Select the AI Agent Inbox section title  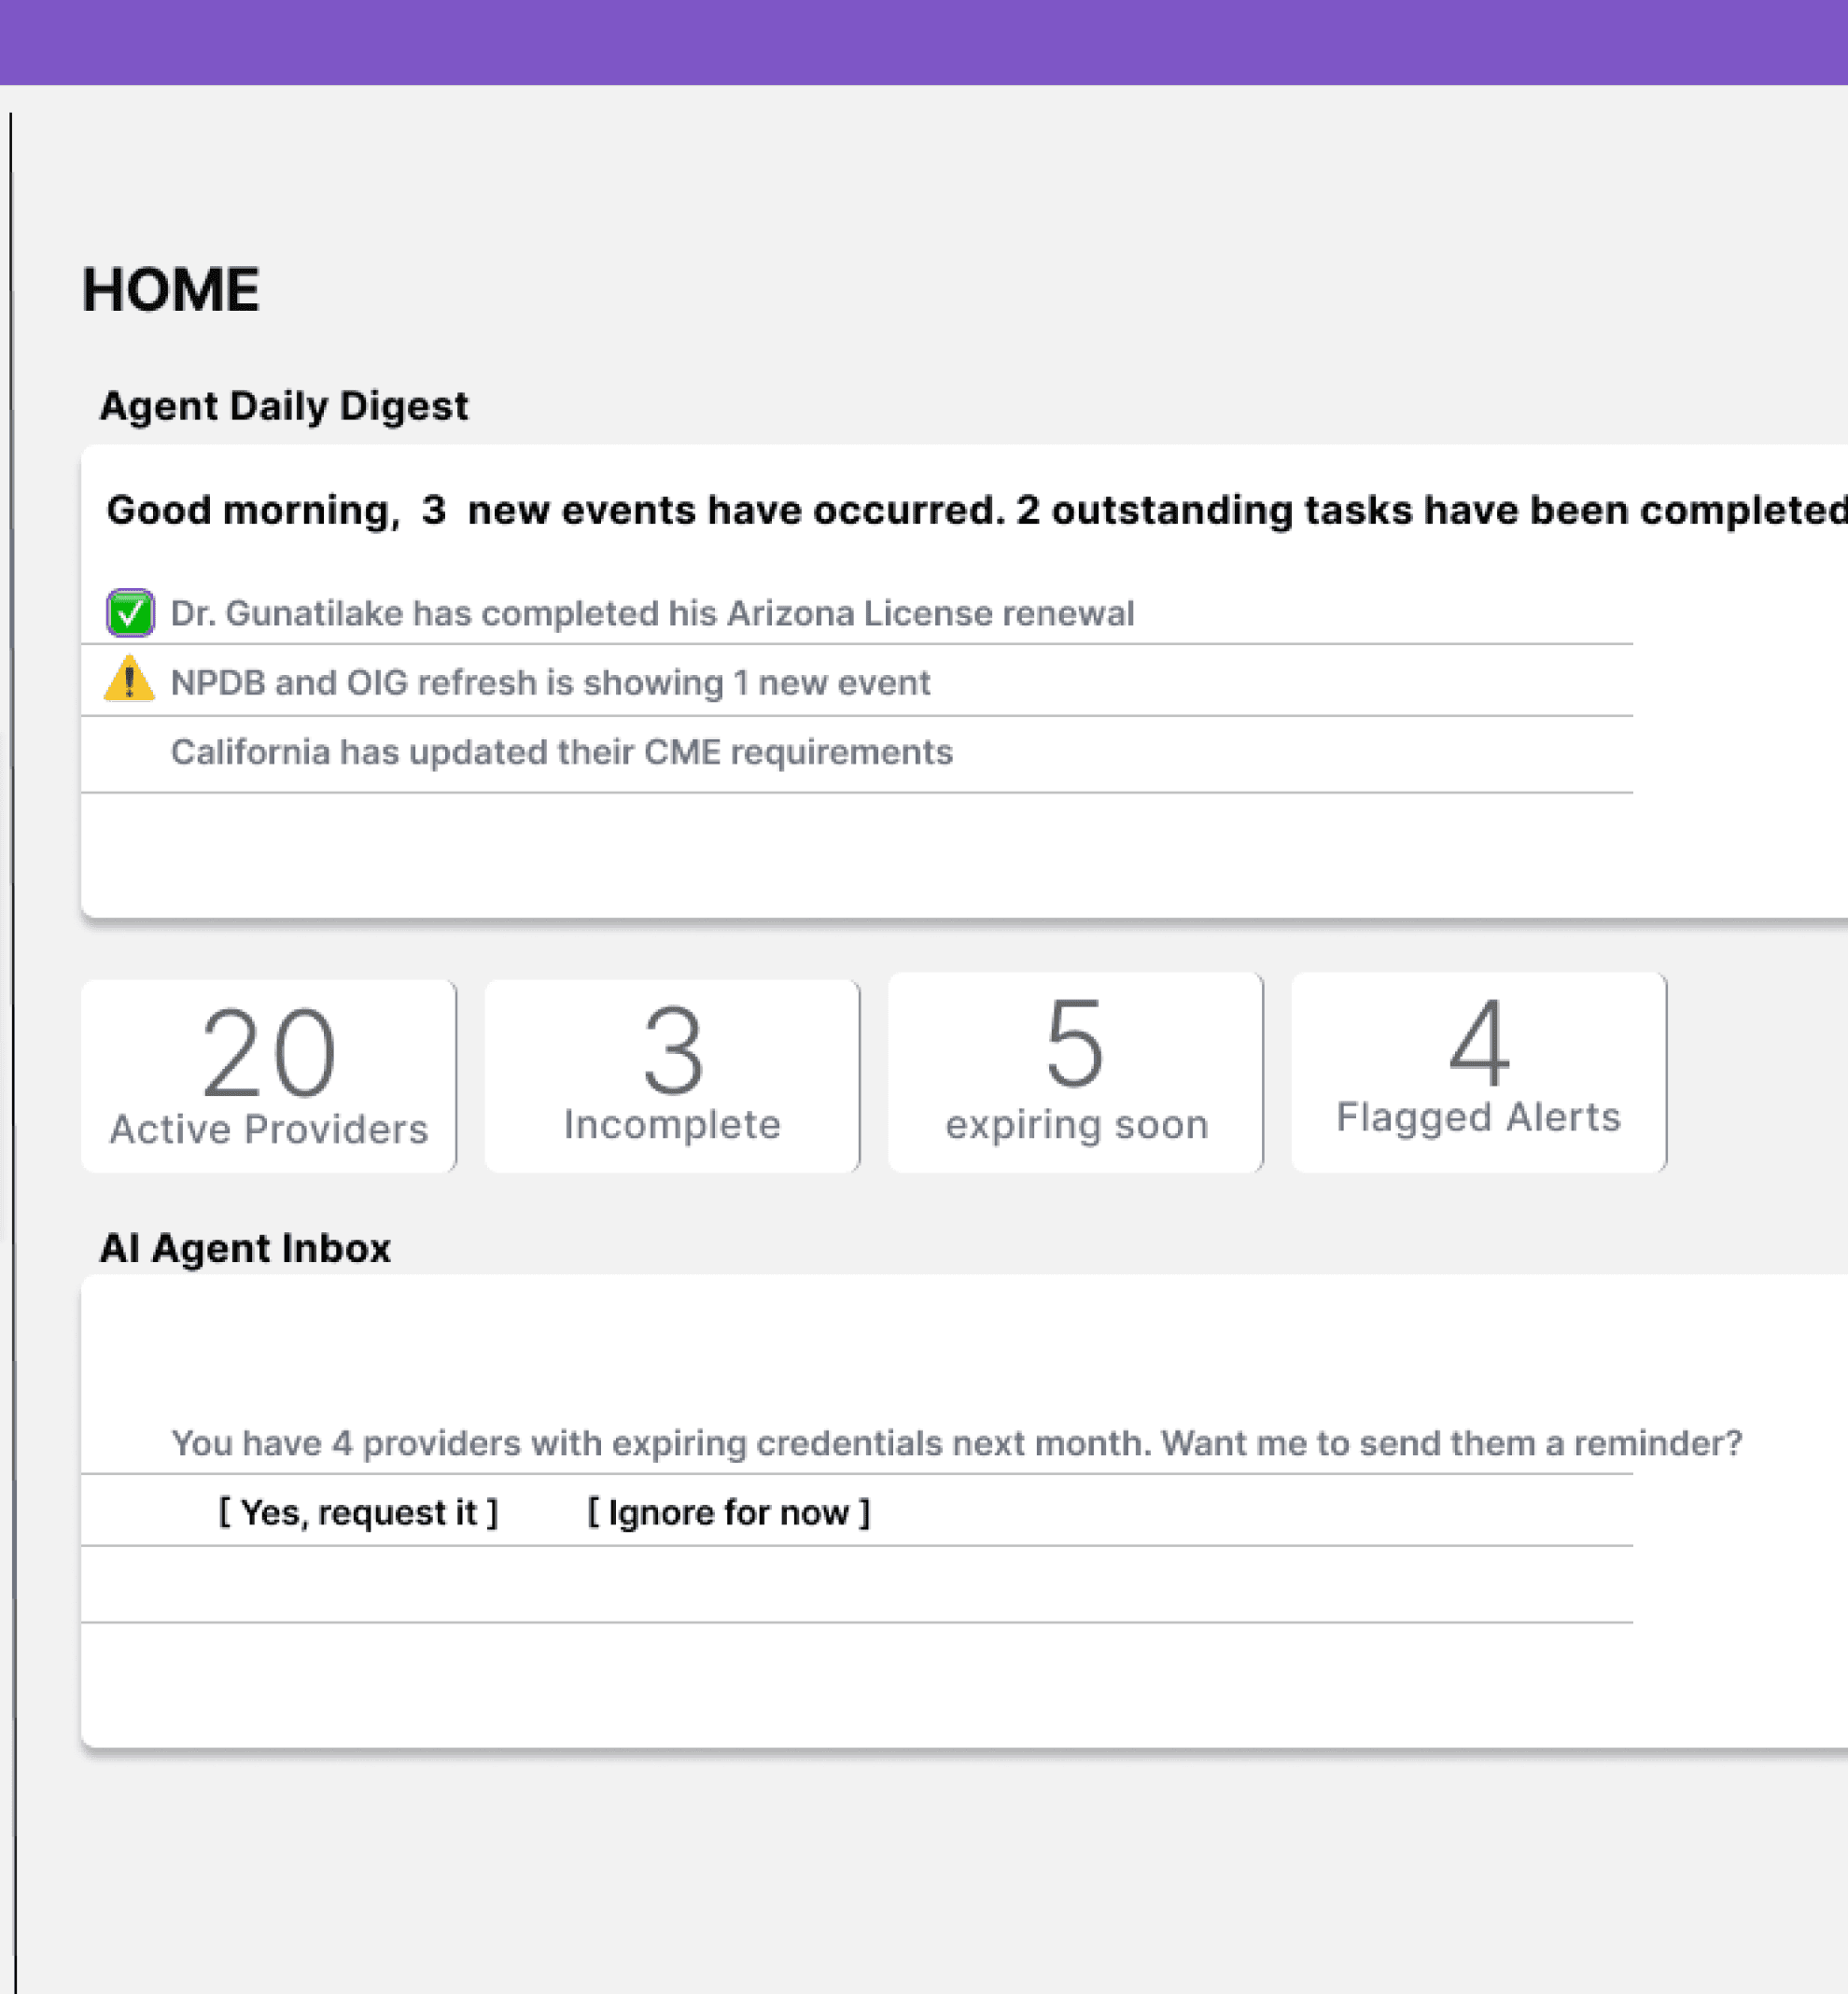pos(245,1248)
